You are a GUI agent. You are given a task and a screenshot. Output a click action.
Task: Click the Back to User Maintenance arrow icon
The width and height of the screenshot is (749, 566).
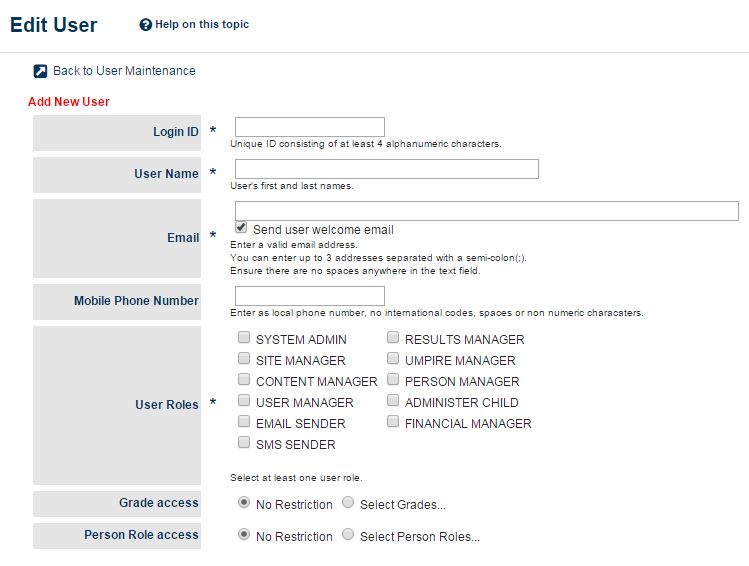(x=40, y=71)
